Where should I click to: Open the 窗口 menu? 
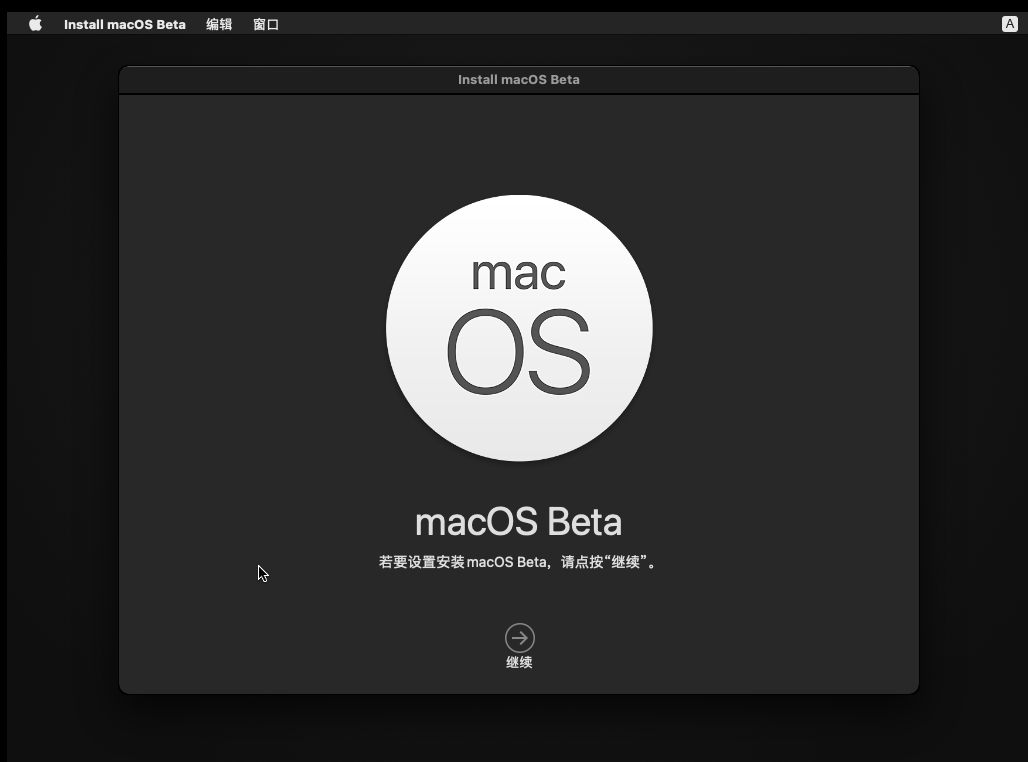coord(266,24)
